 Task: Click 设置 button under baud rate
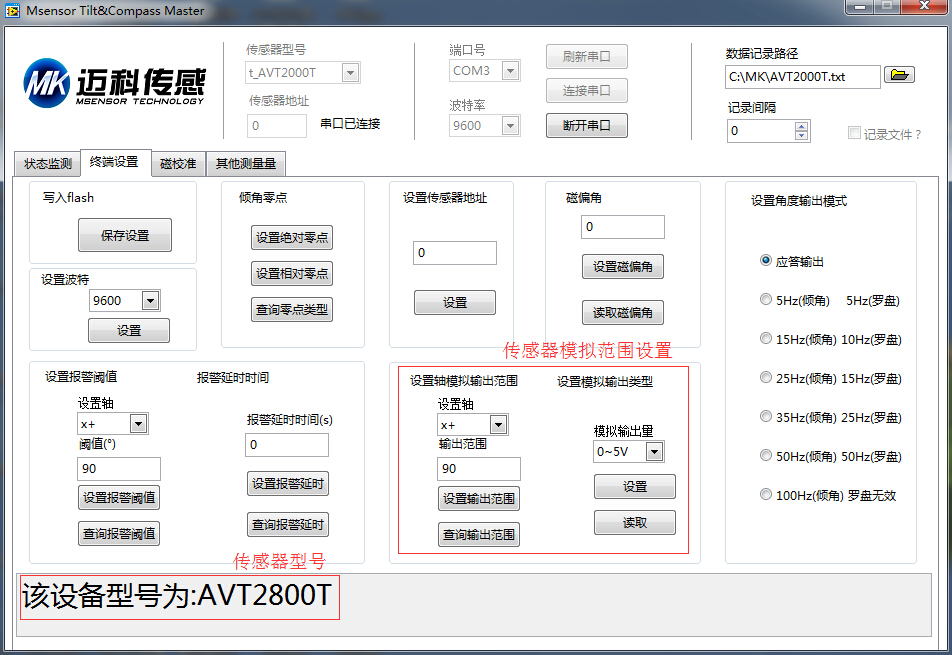click(x=129, y=331)
